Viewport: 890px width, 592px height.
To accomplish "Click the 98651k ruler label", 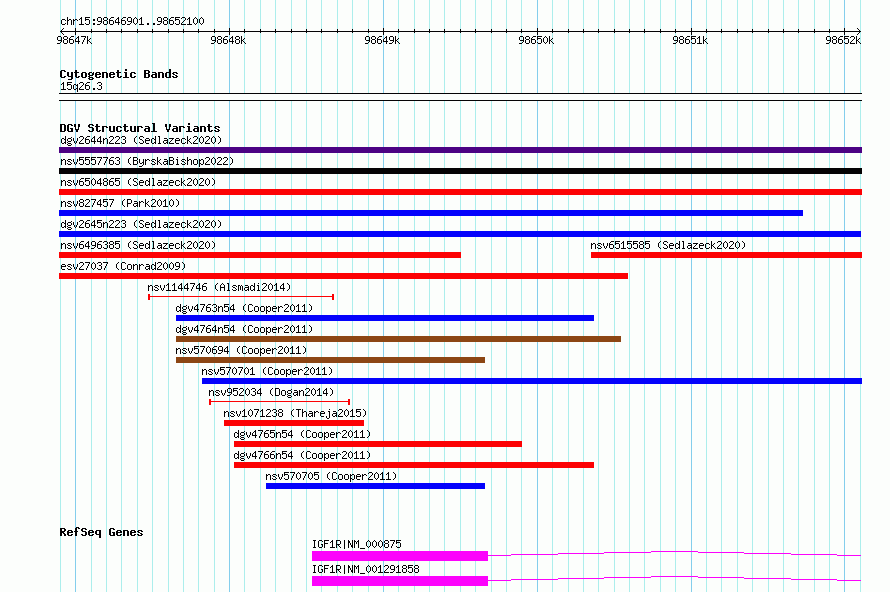I will [x=690, y=40].
